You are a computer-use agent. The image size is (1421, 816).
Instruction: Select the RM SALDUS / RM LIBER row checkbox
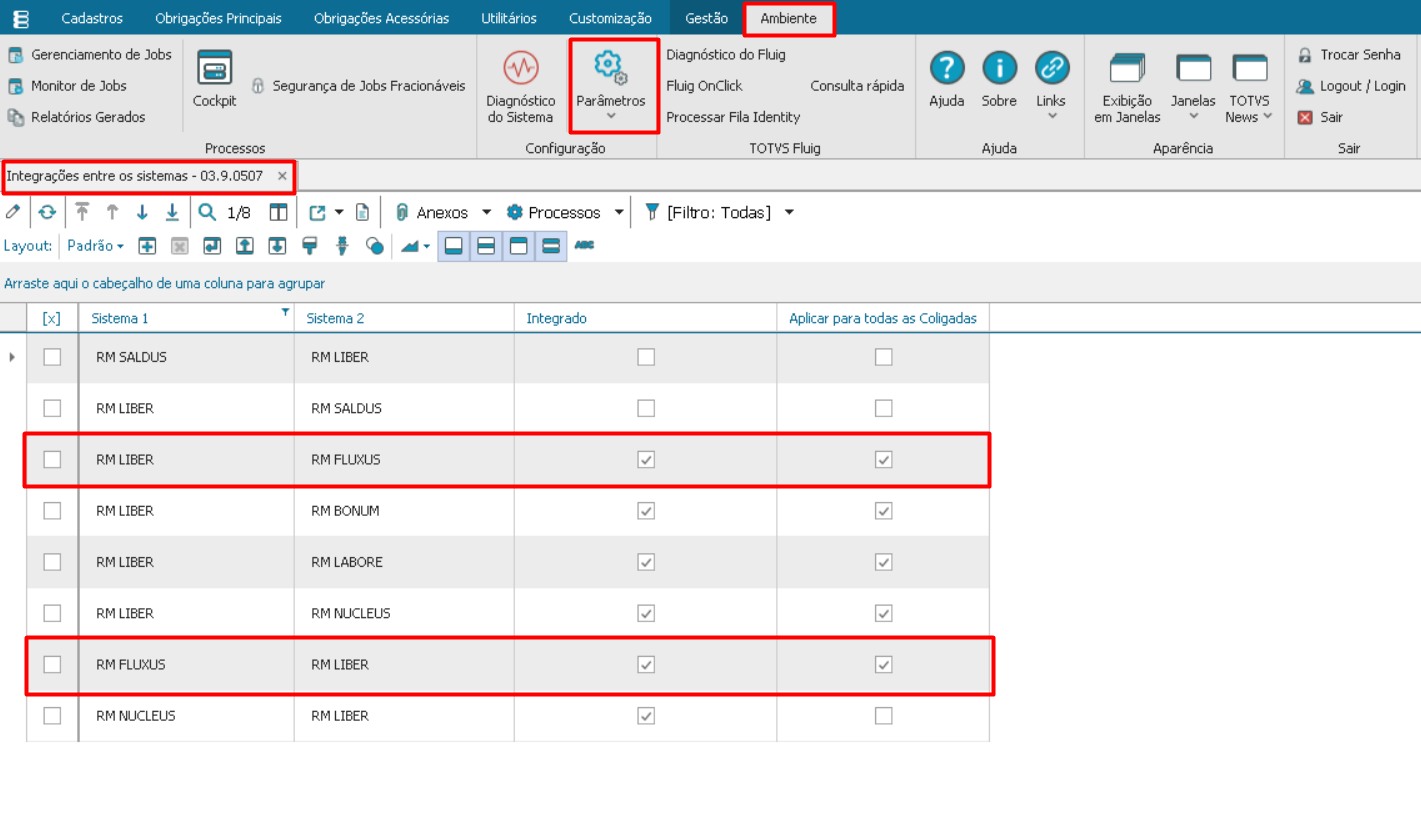point(52,357)
